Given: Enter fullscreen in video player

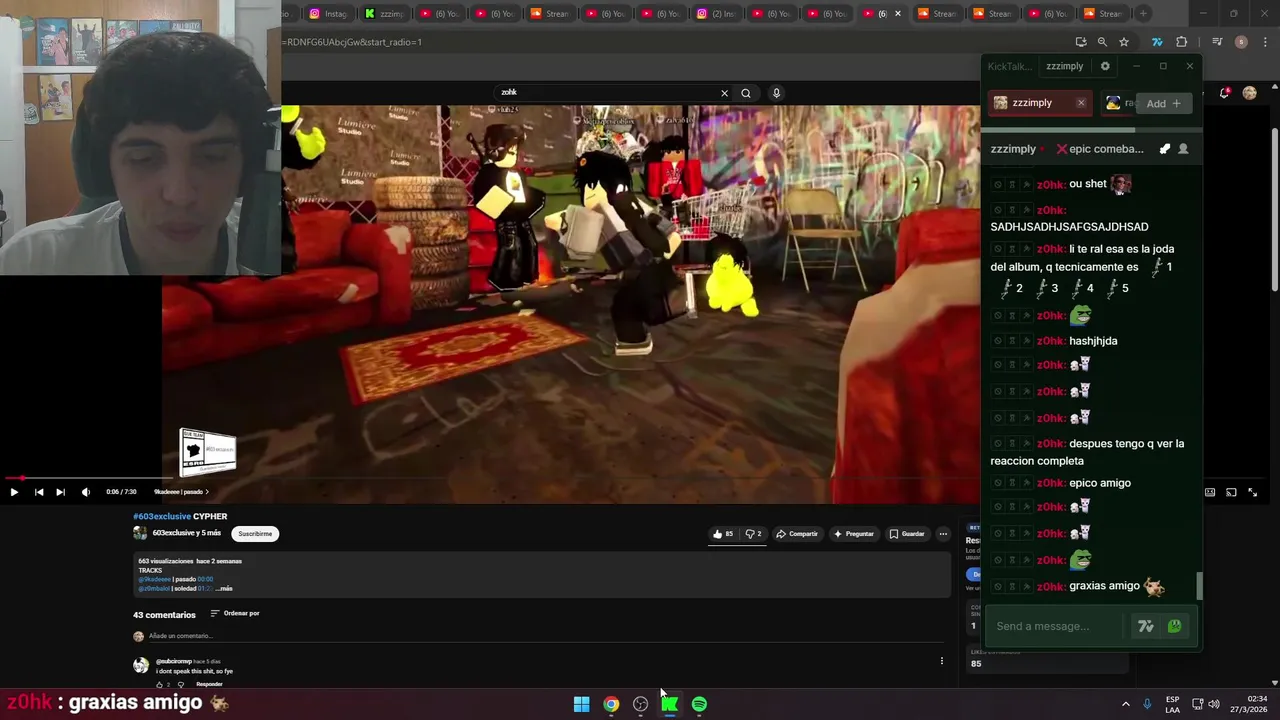Looking at the screenshot, I should pos(1252,492).
